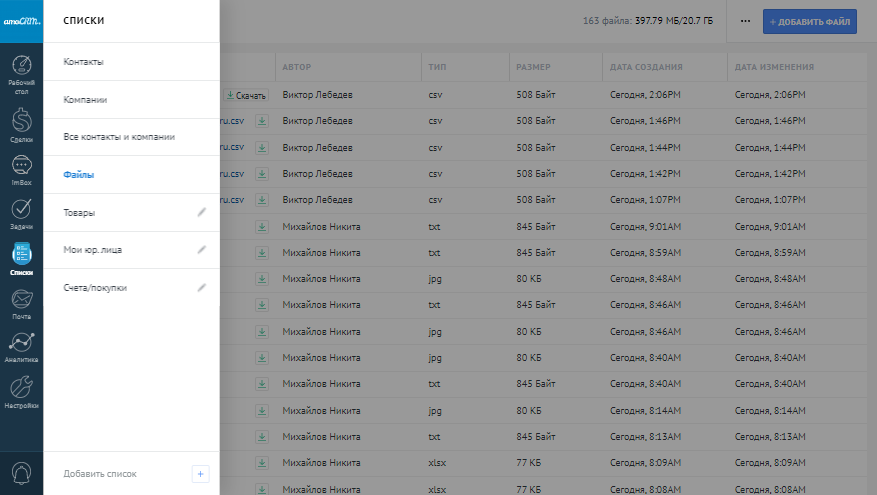Viewport: 877px width, 495px height.
Task: Open Задачи tasks icon
Action: click(21, 212)
